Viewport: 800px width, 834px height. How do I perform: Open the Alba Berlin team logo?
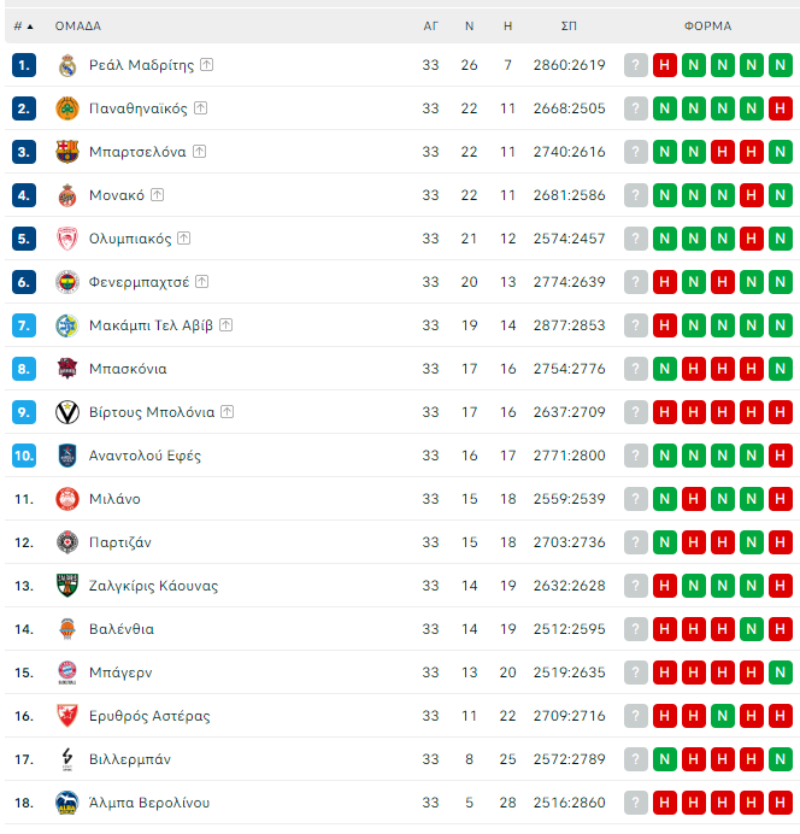coord(67,803)
